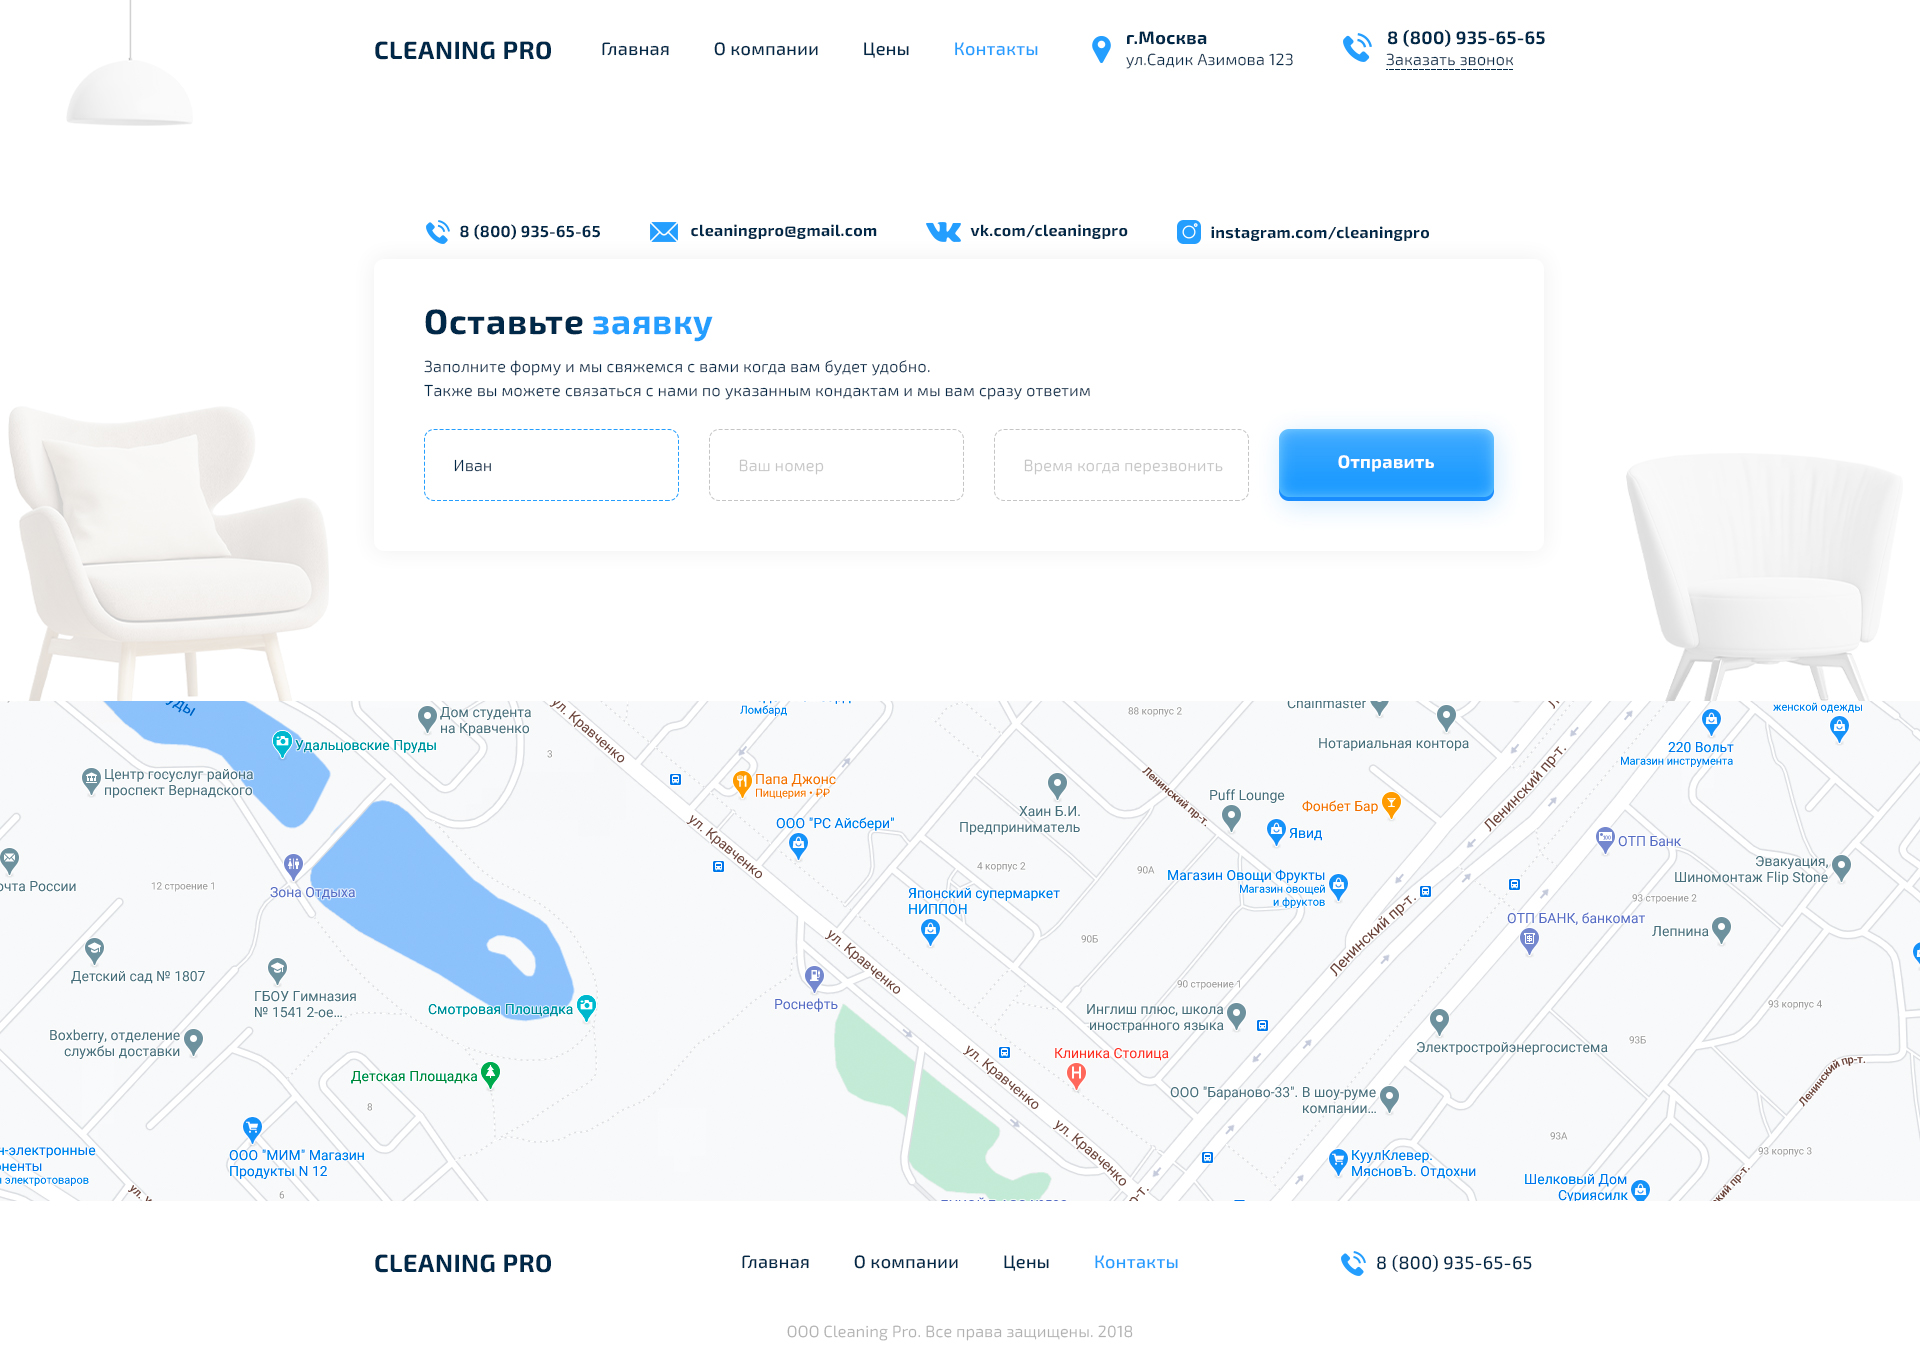
Task: Open Контакты in footer navigation
Action: tap(1136, 1263)
